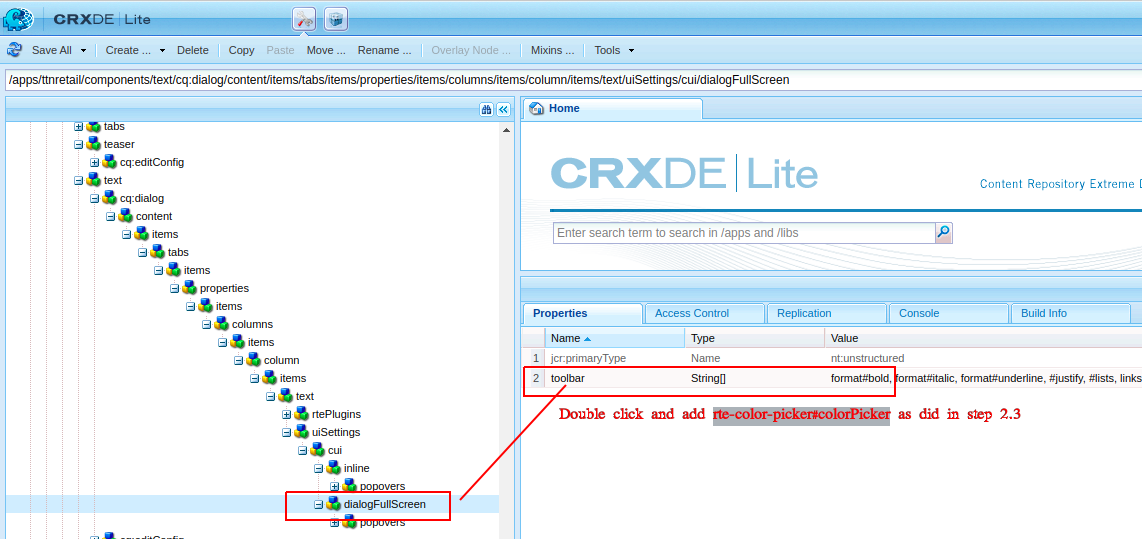The height and width of the screenshot is (539, 1142).
Task: Collapse the cq:dialog tree node
Action: click(x=95, y=198)
